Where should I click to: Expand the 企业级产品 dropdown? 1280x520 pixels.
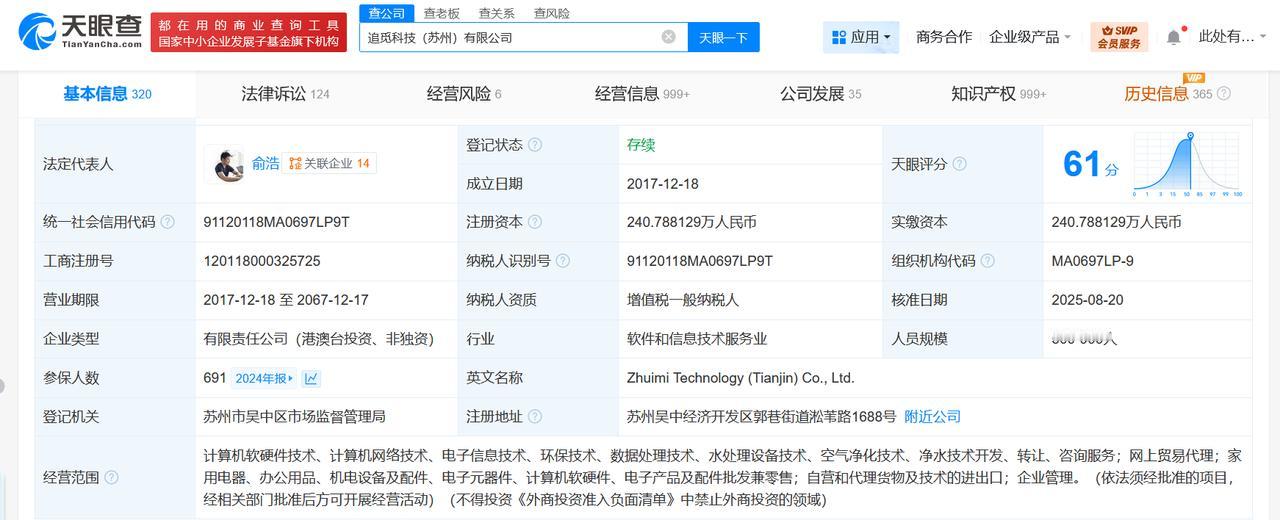[1030, 37]
